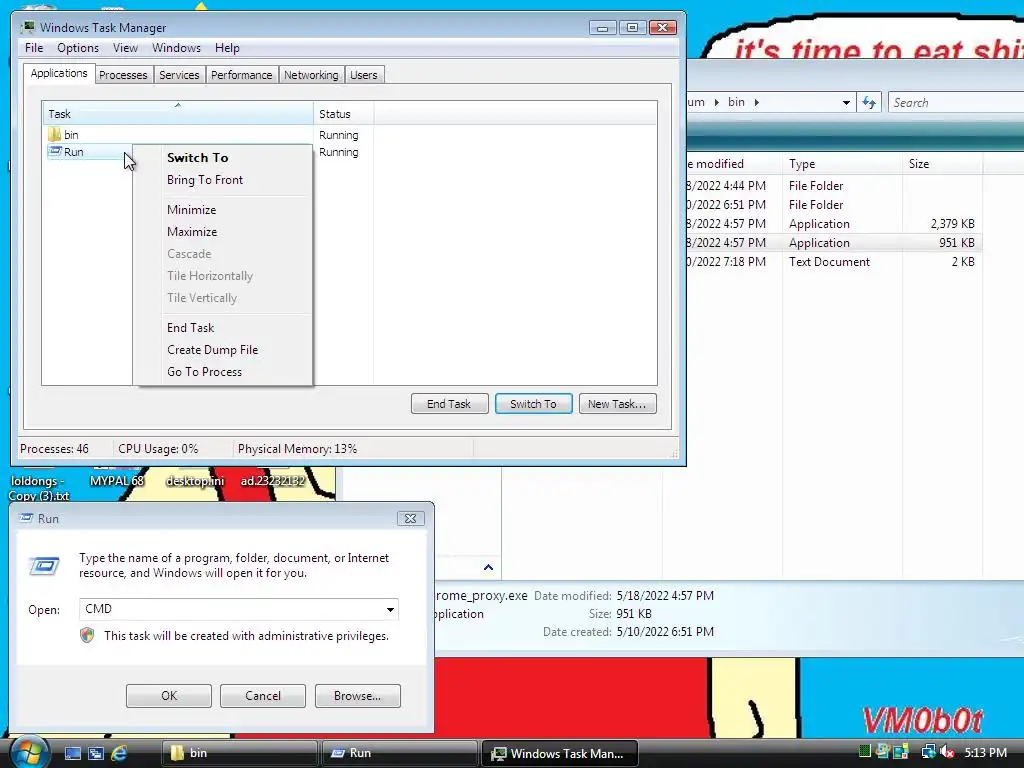This screenshot has width=1024, height=768.
Task: Switch to the Services tab
Action: (x=179, y=75)
